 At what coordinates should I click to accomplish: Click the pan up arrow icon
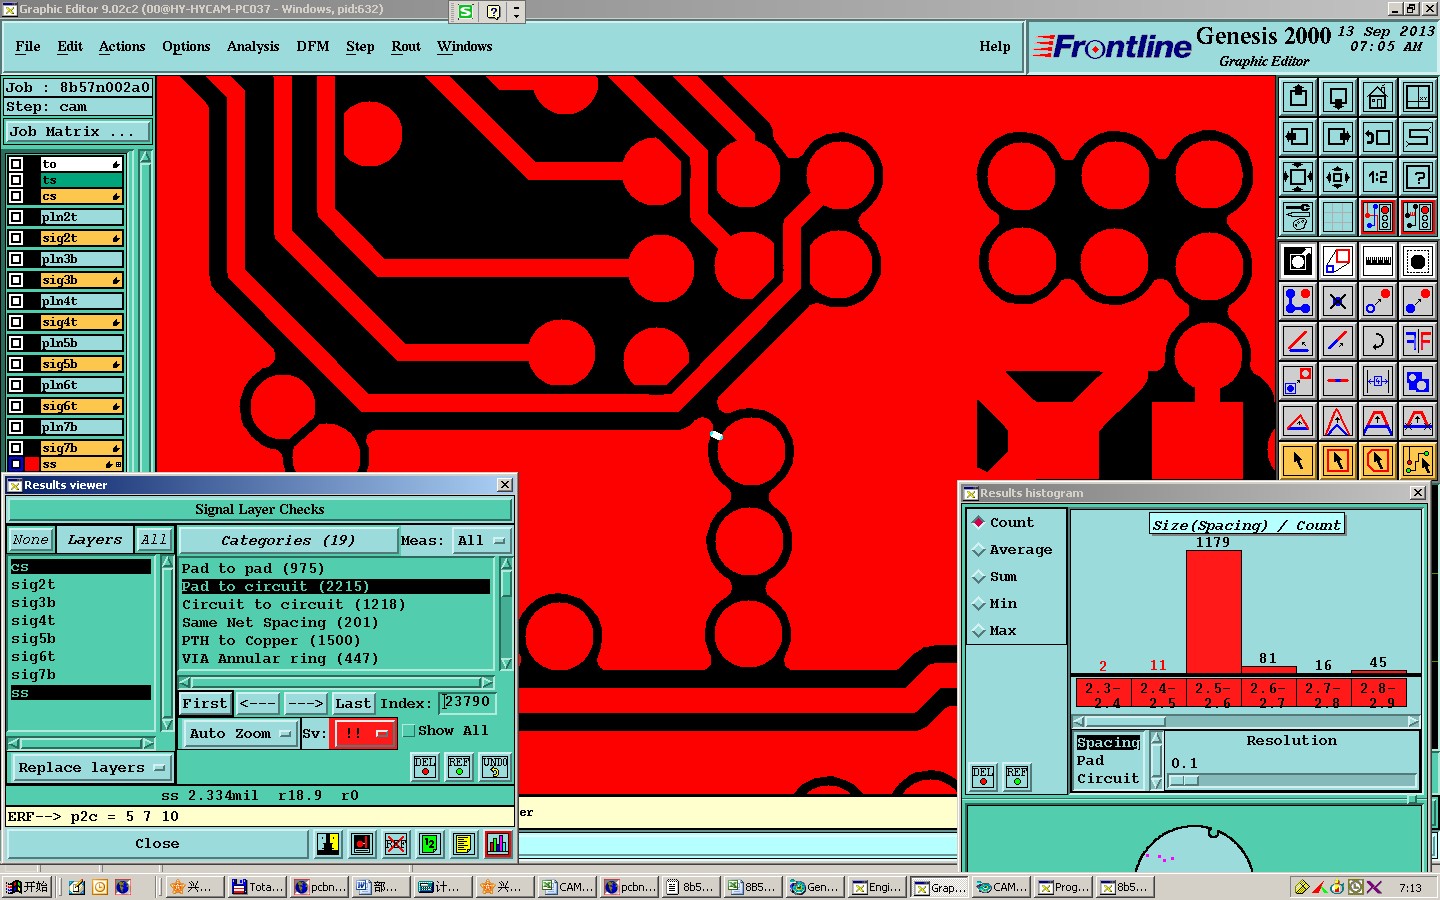click(x=1298, y=97)
